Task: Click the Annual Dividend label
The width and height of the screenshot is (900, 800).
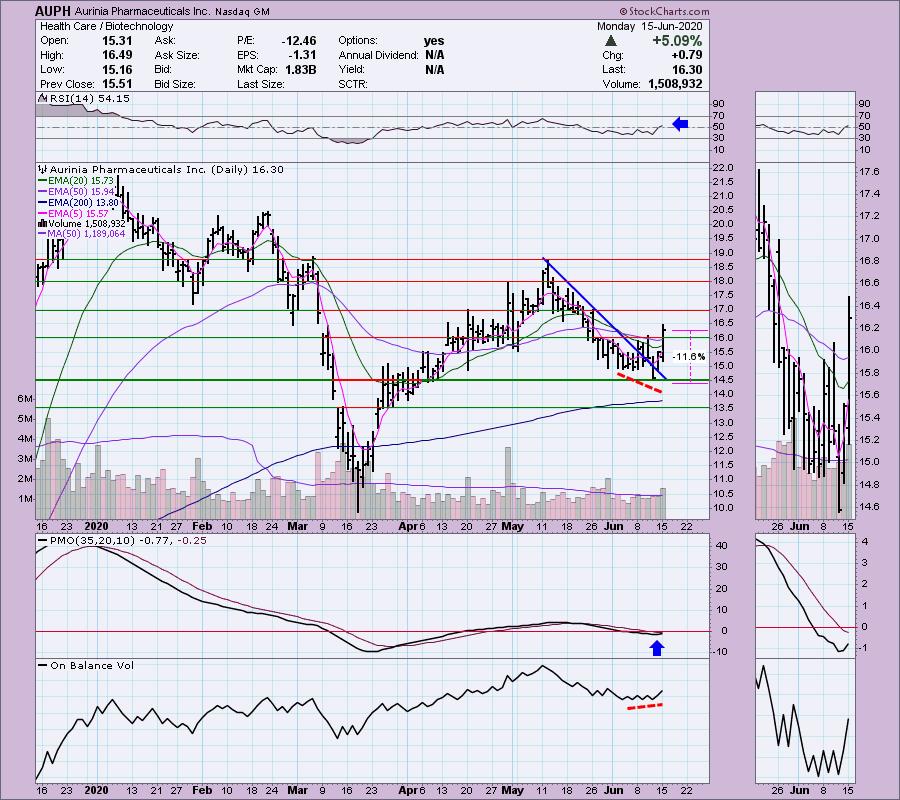Action: point(378,55)
